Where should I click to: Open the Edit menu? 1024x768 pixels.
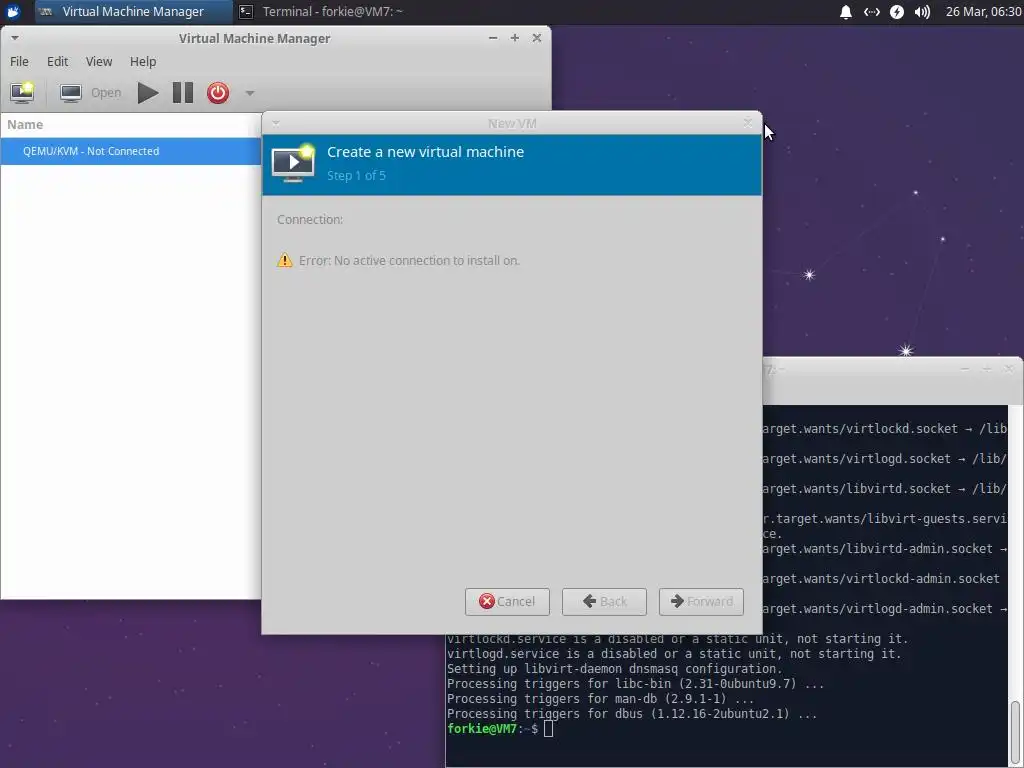(x=57, y=61)
